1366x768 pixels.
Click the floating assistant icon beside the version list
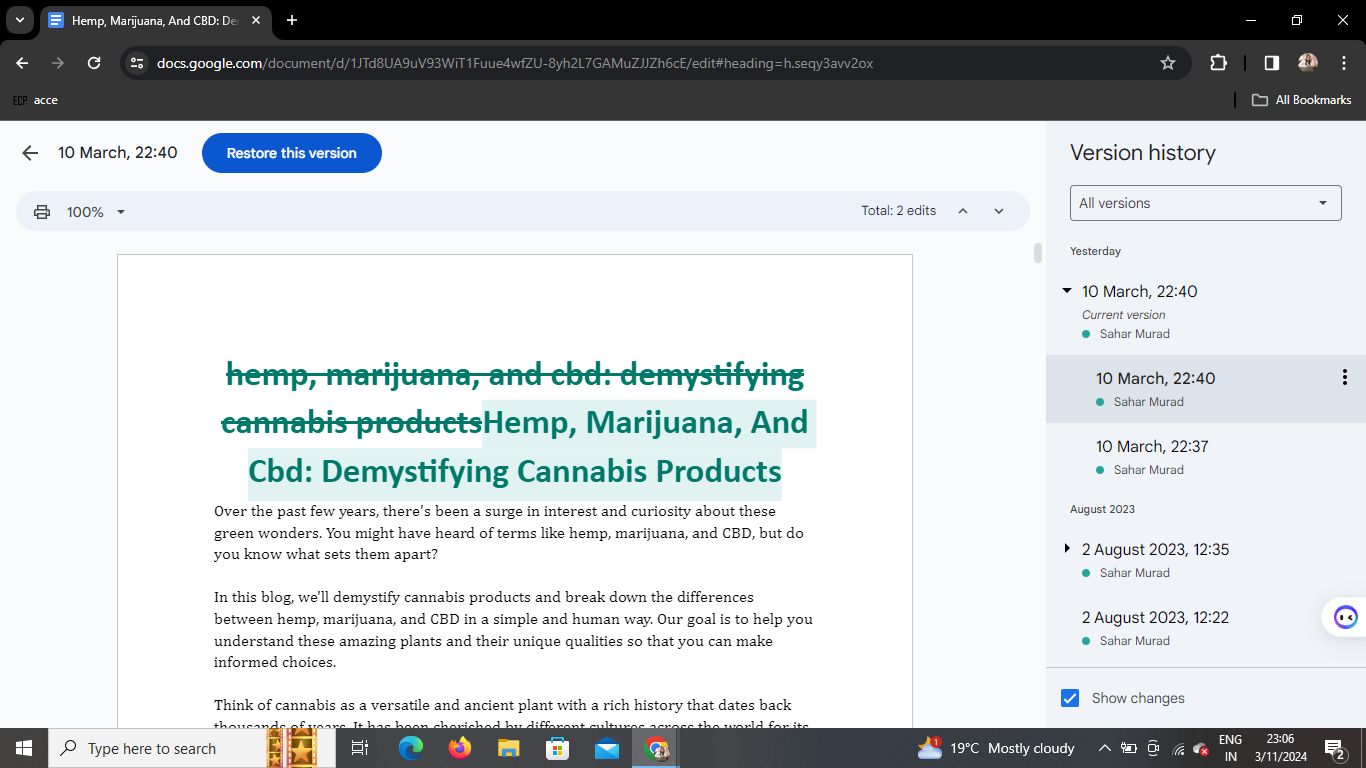pos(1346,617)
